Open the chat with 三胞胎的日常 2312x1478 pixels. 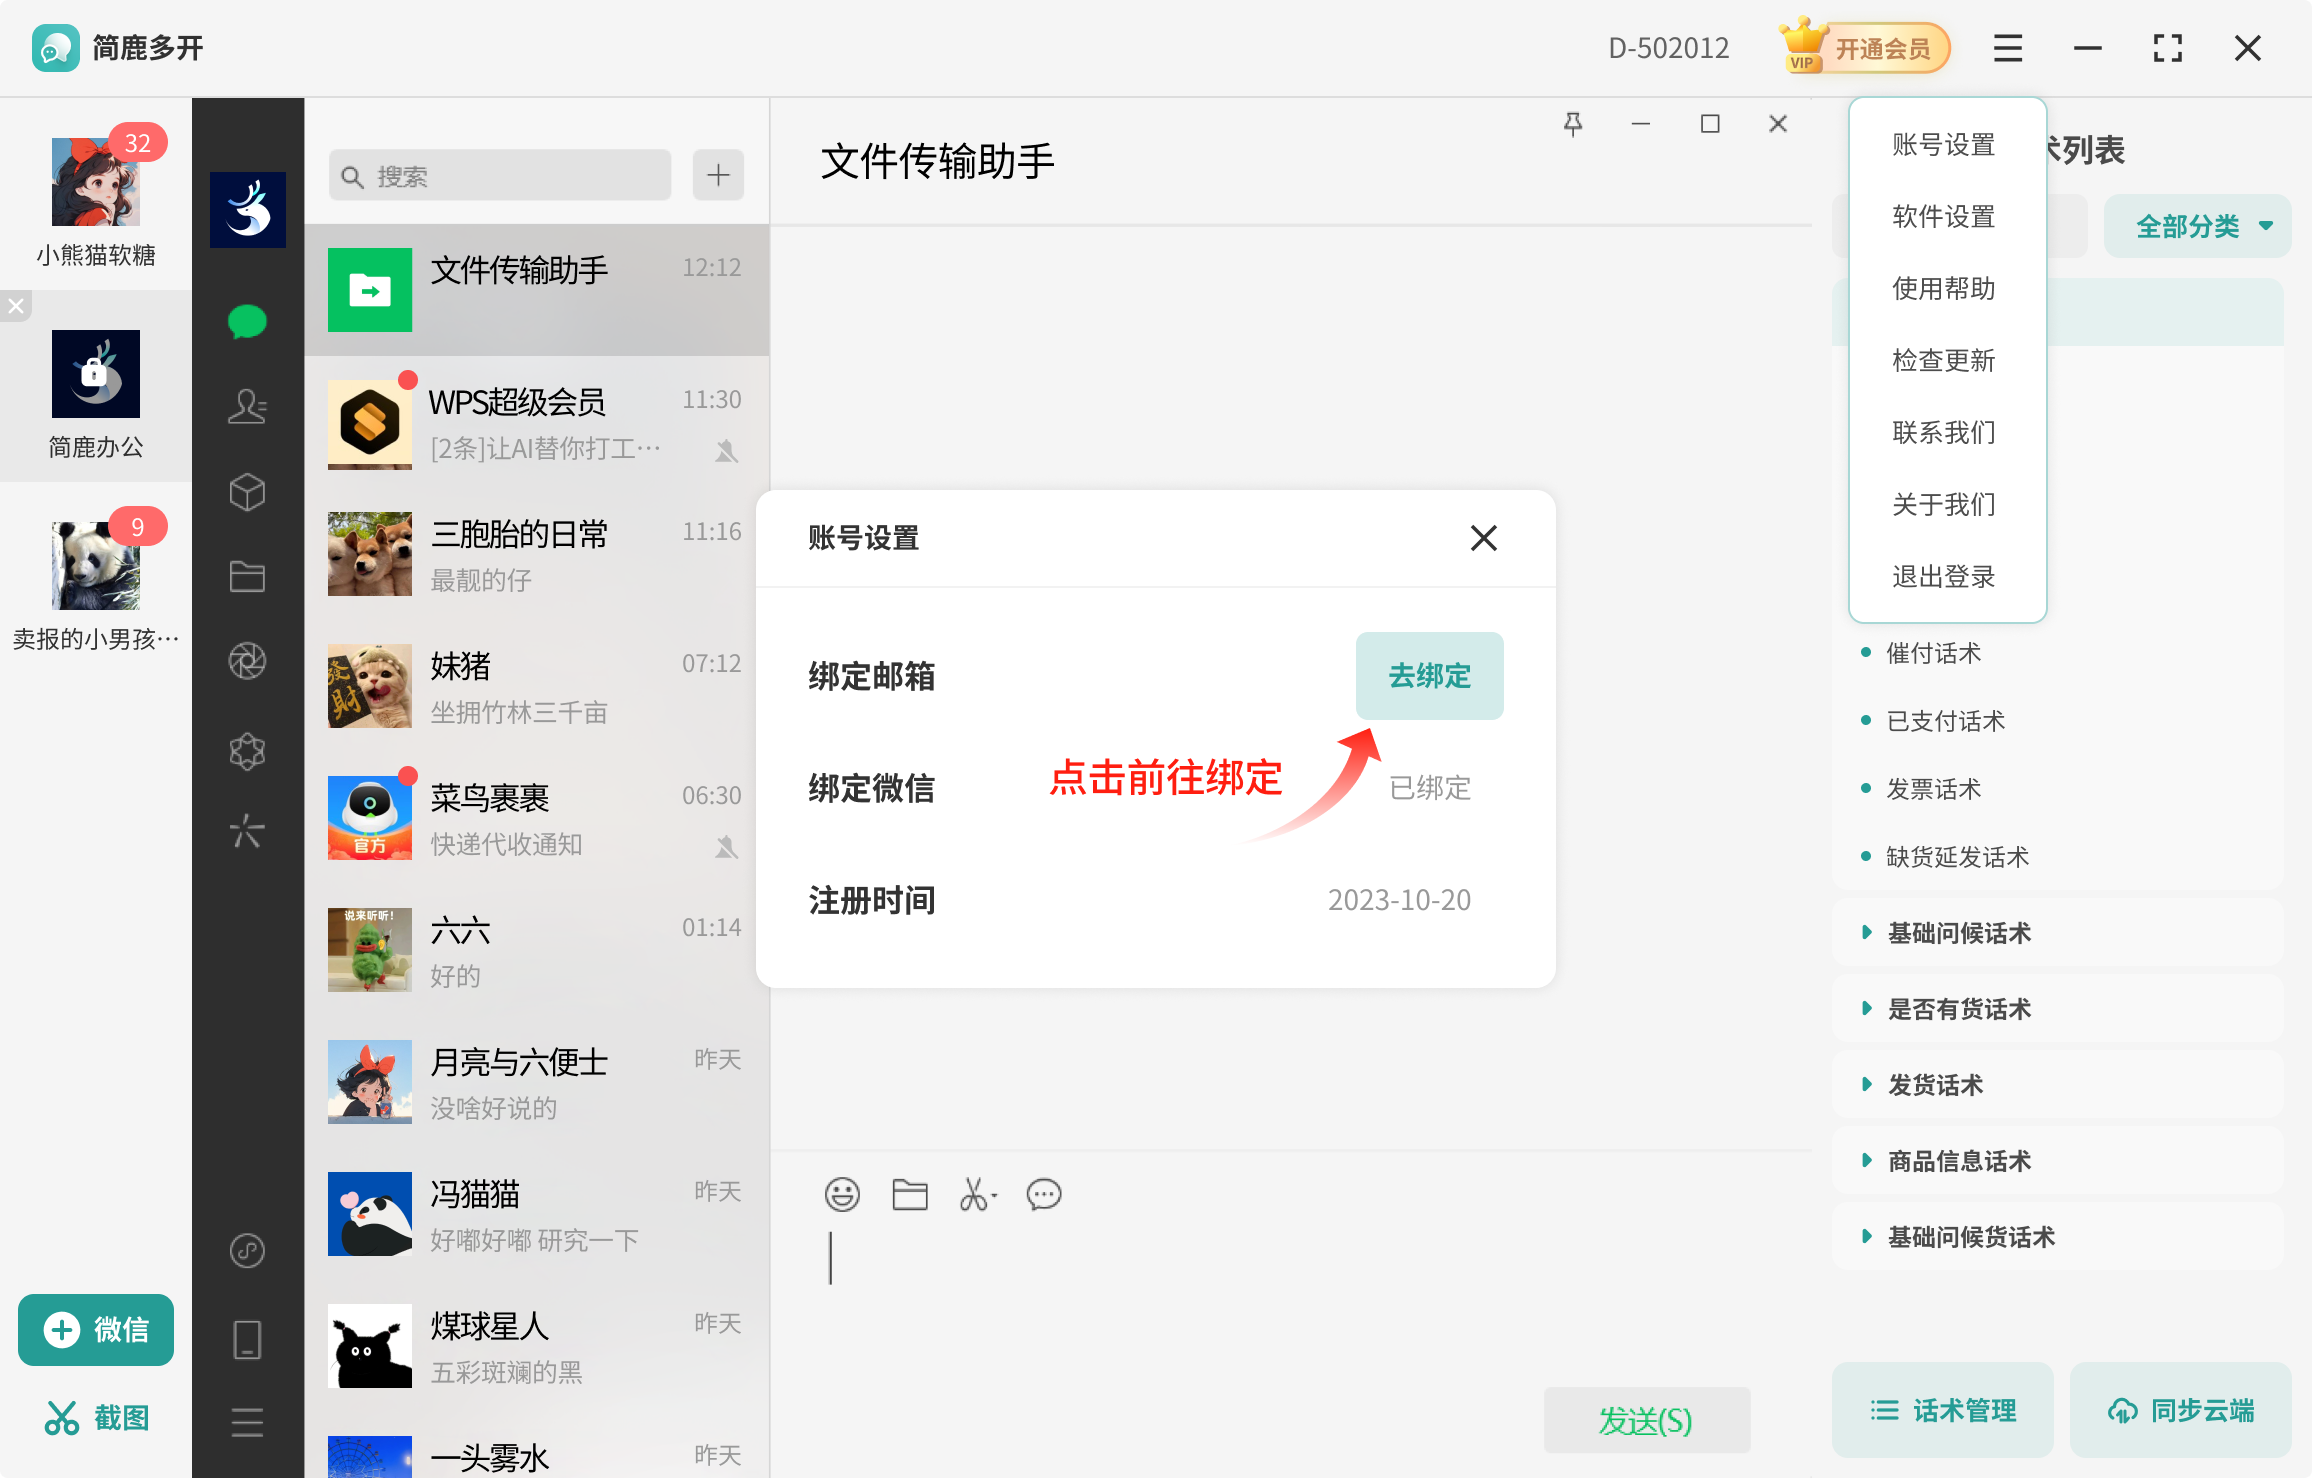pyautogui.click(x=537, y=554)
